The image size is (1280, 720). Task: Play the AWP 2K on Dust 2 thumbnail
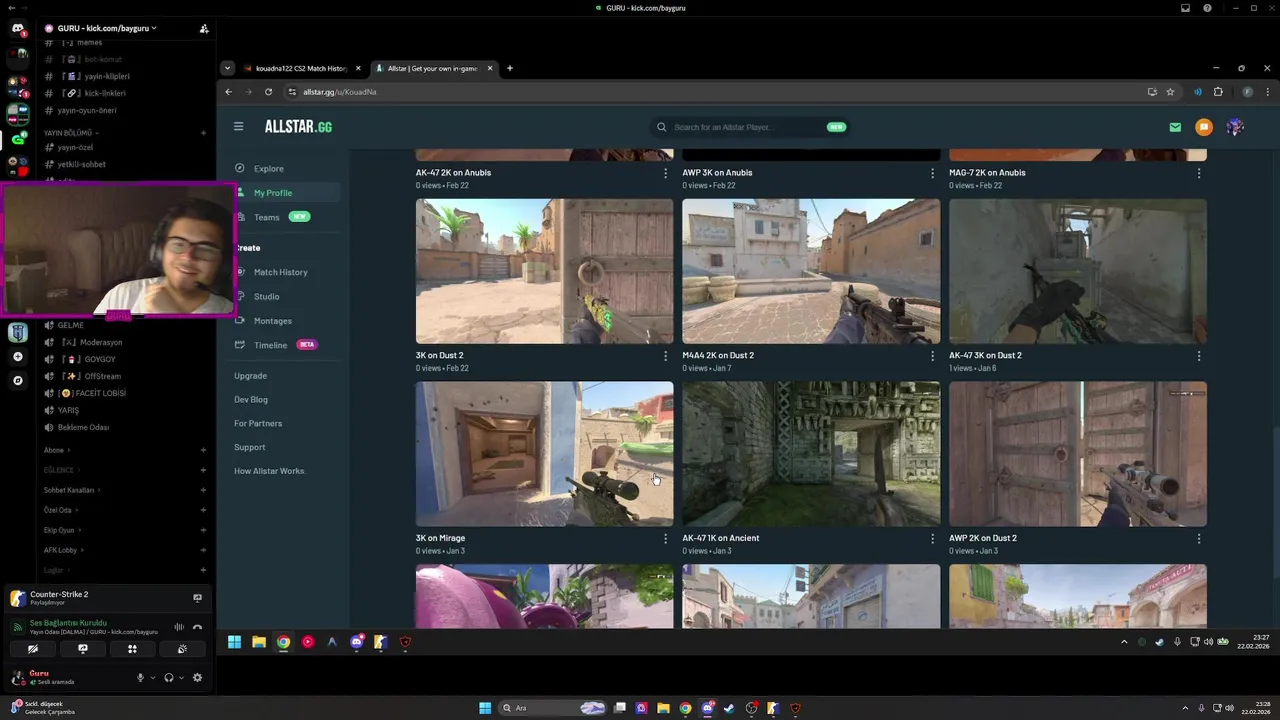(x=1078, y=454)
